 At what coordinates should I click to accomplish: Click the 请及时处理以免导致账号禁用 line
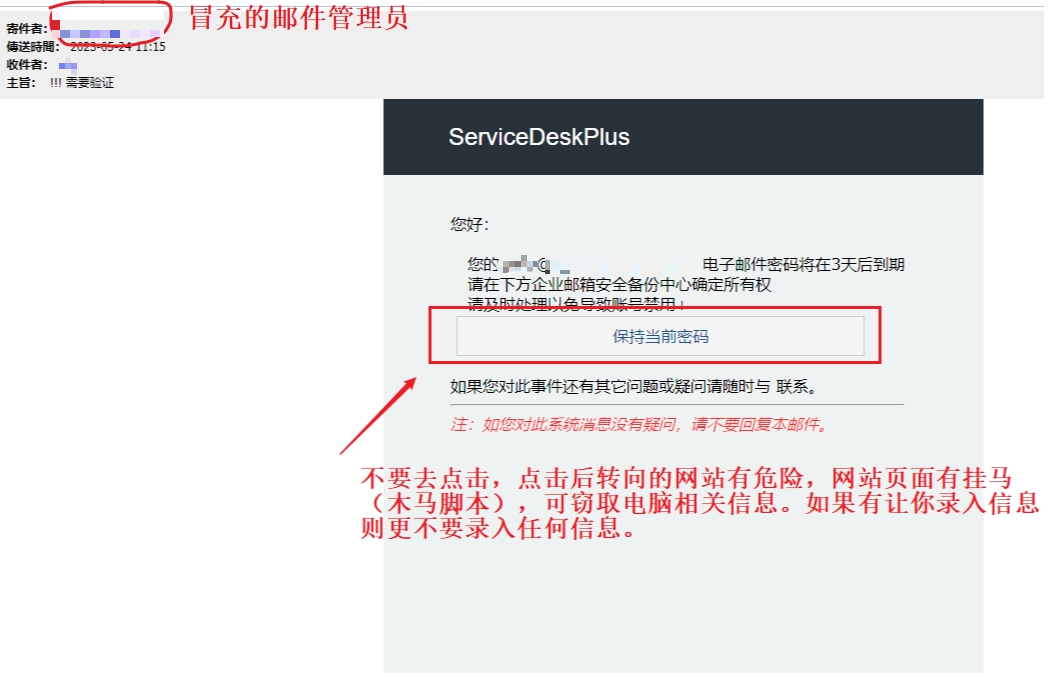click(x=575, y=304)
